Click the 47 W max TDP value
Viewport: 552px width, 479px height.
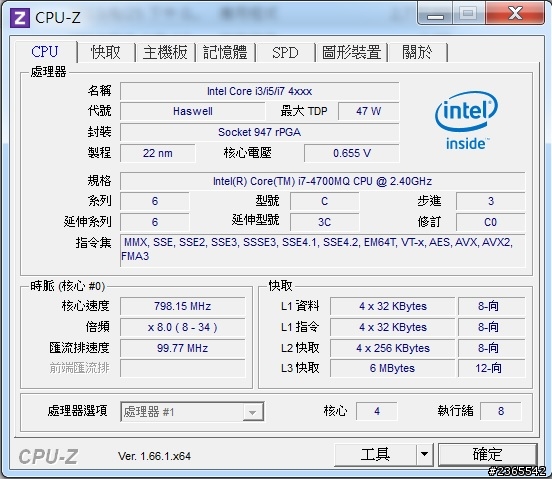click(368, 111)
